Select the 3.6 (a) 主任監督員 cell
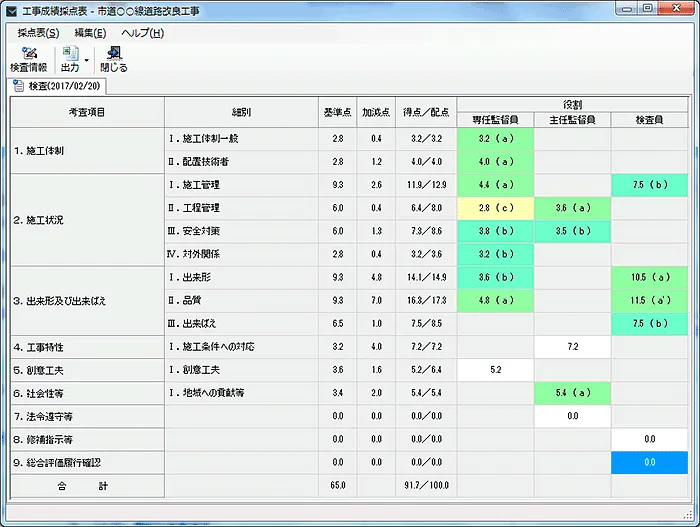Image resolution: width=700 pixels, height=527 pixels. click(572, 208)
